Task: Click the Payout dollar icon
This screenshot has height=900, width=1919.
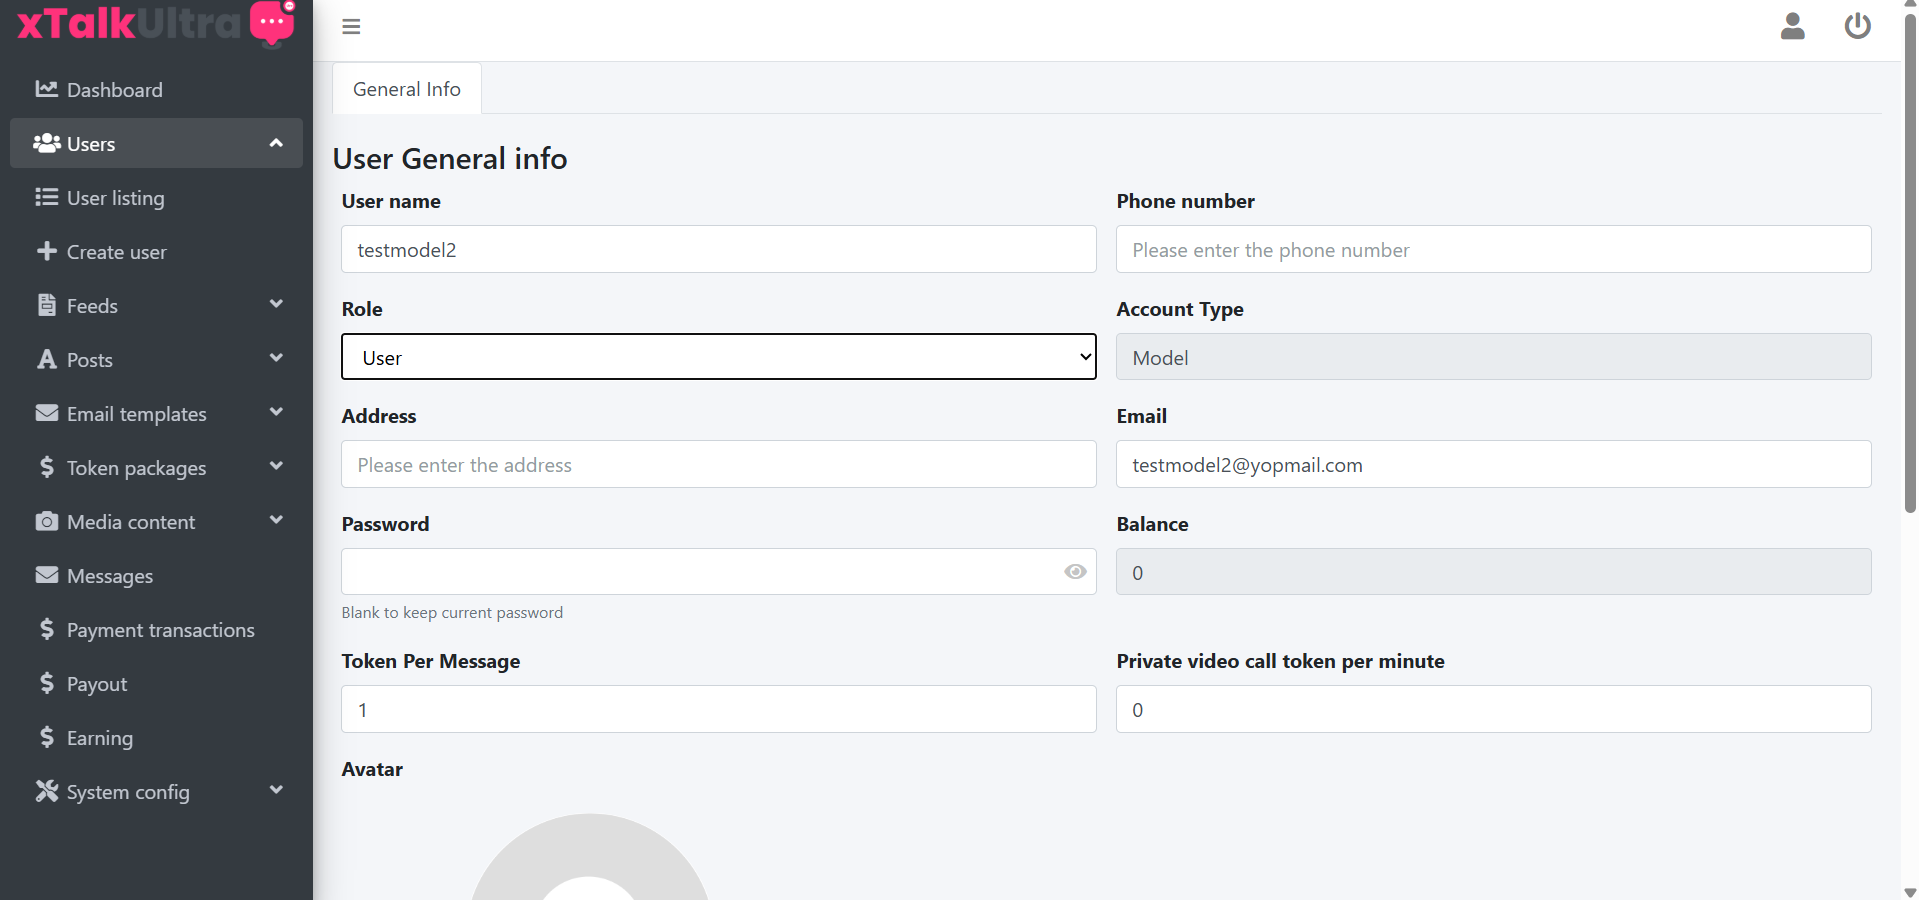Action: (x=46, y=683)
